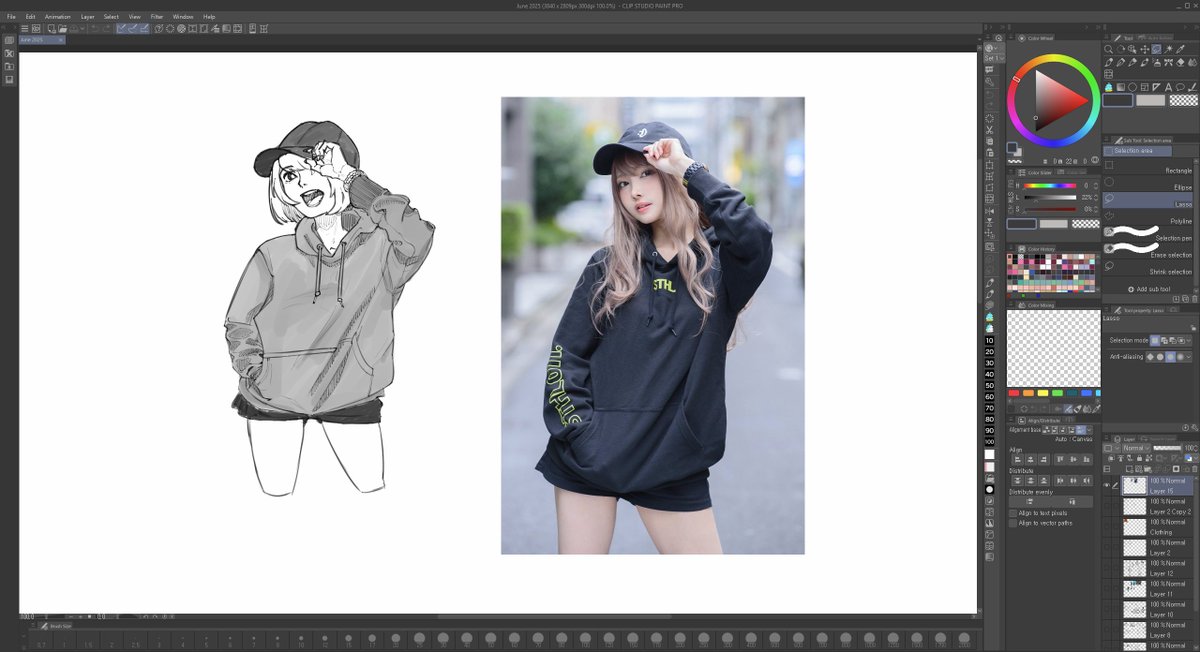Enable Align to text pixels
Viewport: 1200px width, 652px height.
(1013, 512)
